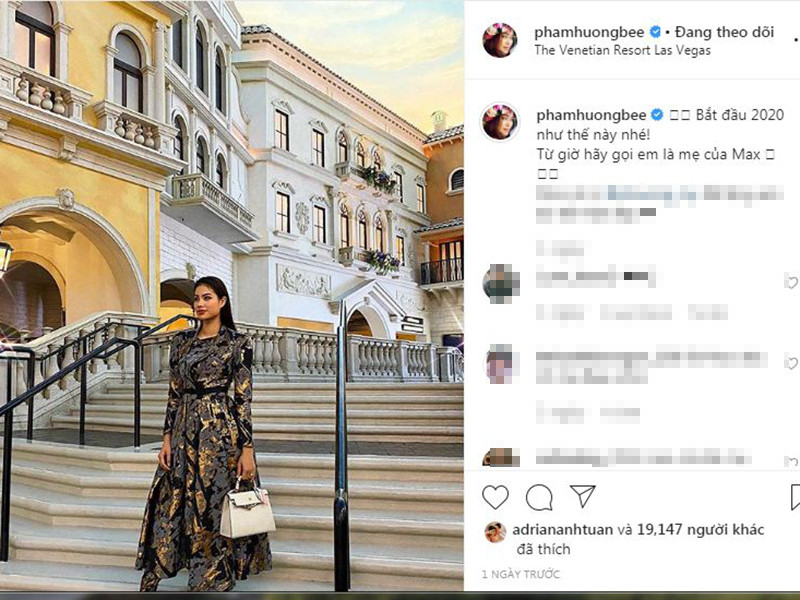Share post via paper plane icon
The image size is (800, 600).
(582, 496)
